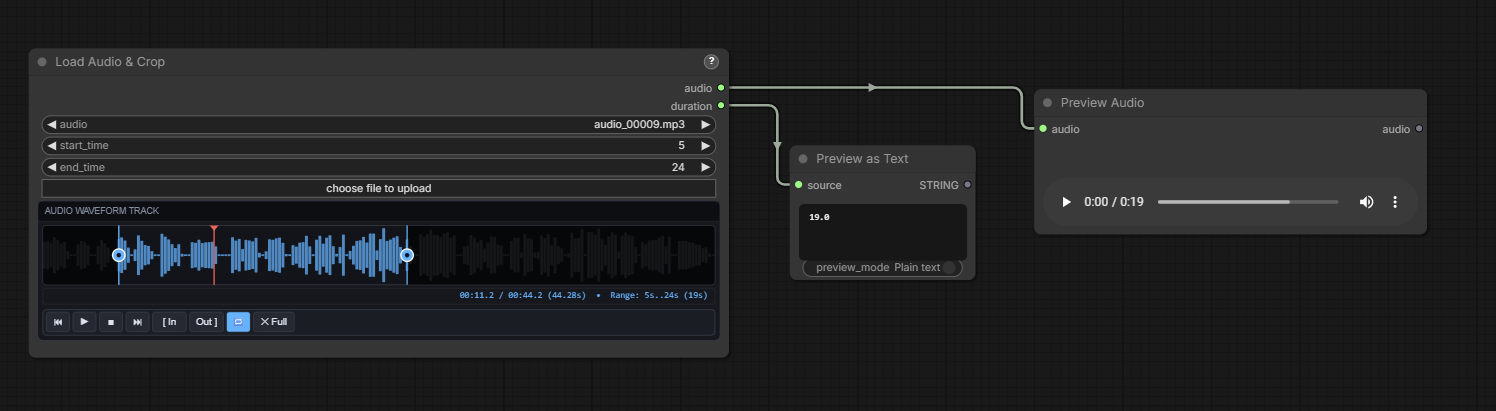Click the Preview as Text node title
Image resolution: width=1496 pixels, height=411 pixels.
click(862, 159)
